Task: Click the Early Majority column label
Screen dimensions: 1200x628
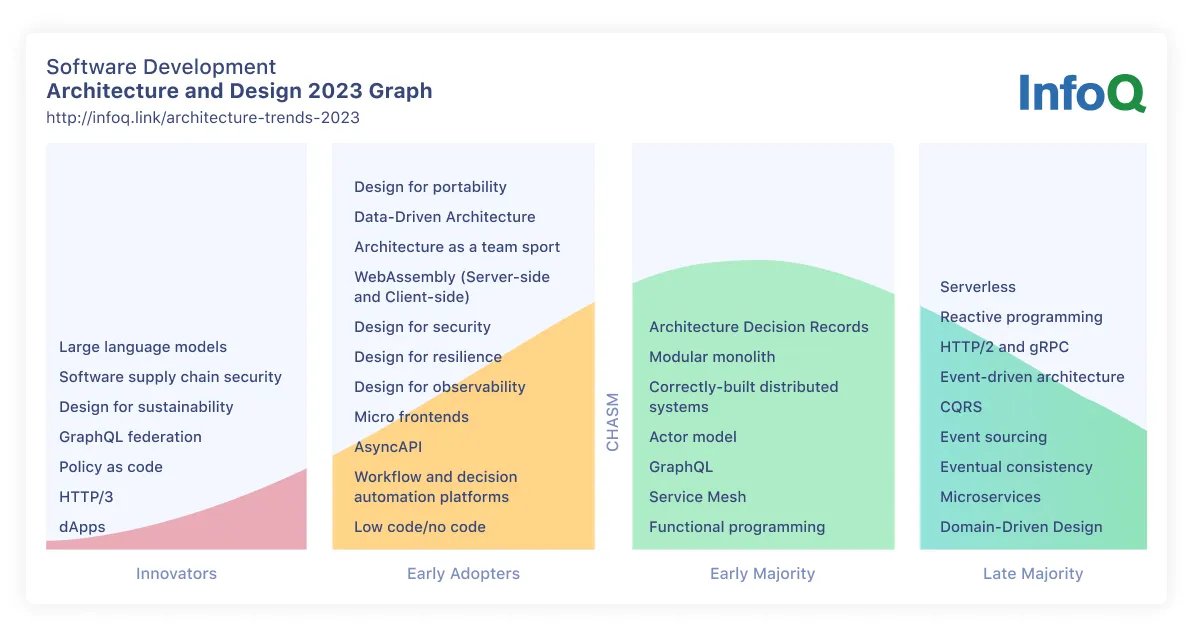Action: 762,574
